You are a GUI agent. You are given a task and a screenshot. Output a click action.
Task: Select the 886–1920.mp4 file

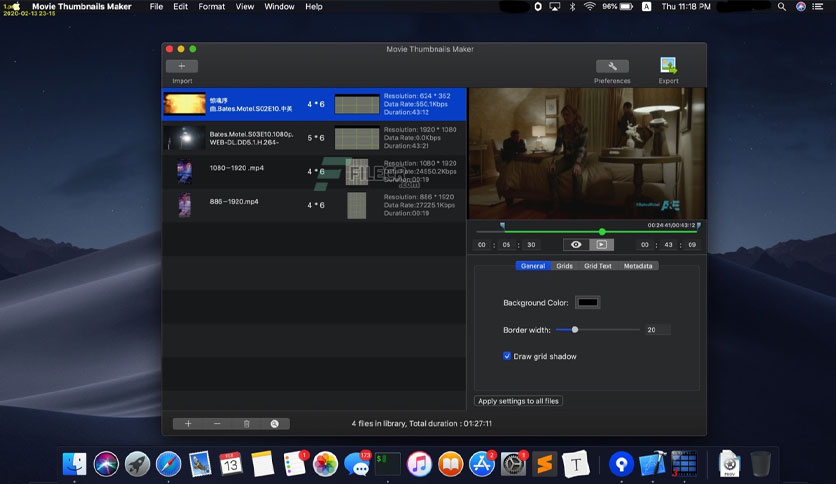314,205
